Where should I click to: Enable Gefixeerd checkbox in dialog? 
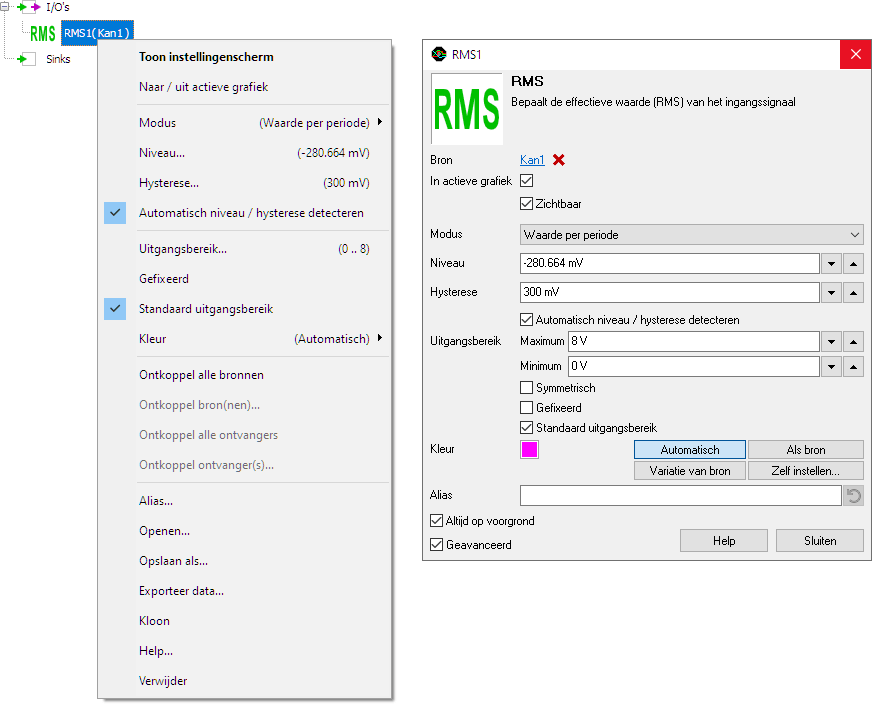[527, 408]
